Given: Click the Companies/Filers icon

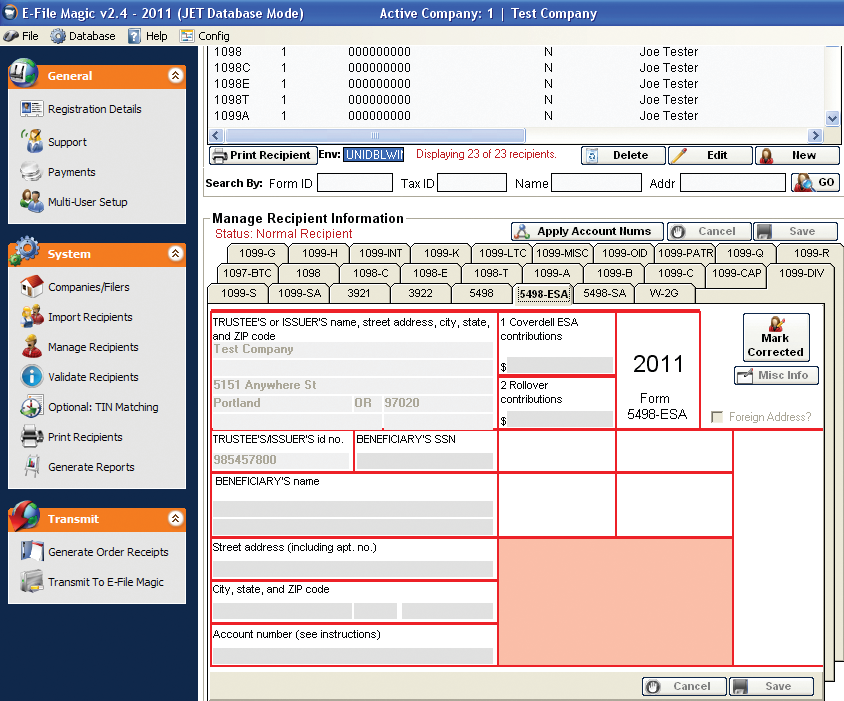Looking at the screenshot, I should pos(31,287).
